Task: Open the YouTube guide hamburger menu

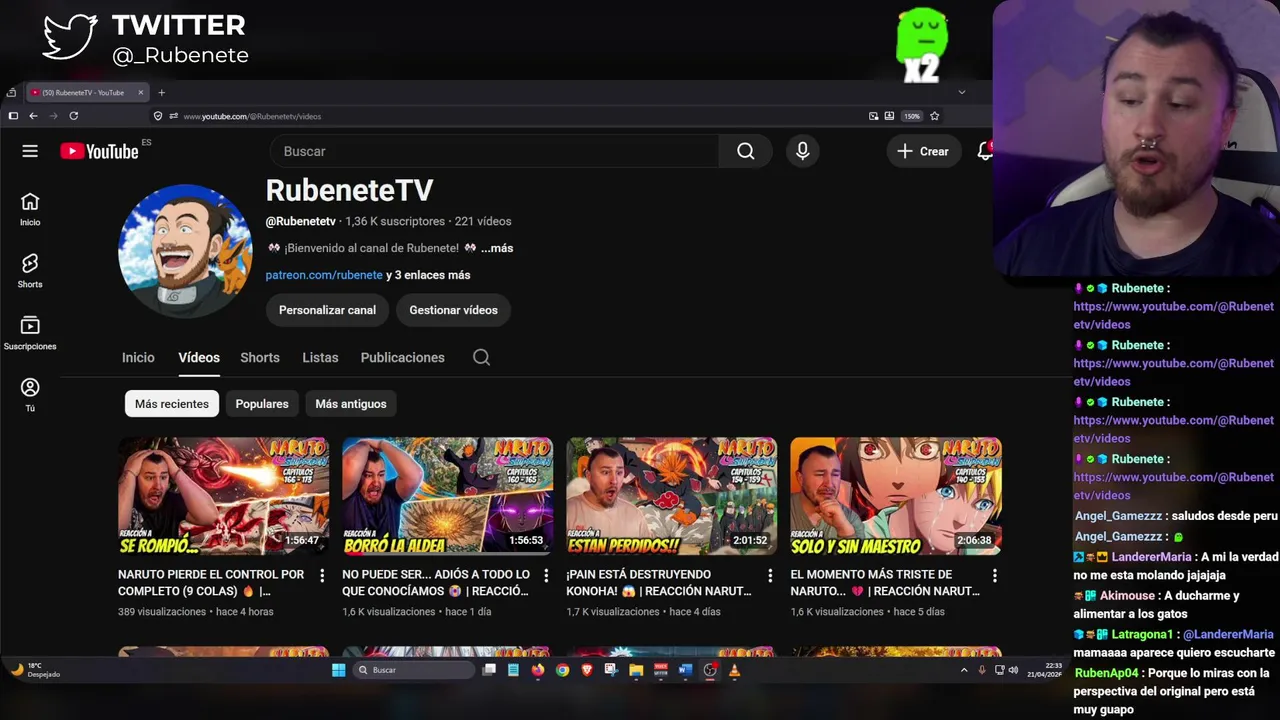Action: [30, 151]
